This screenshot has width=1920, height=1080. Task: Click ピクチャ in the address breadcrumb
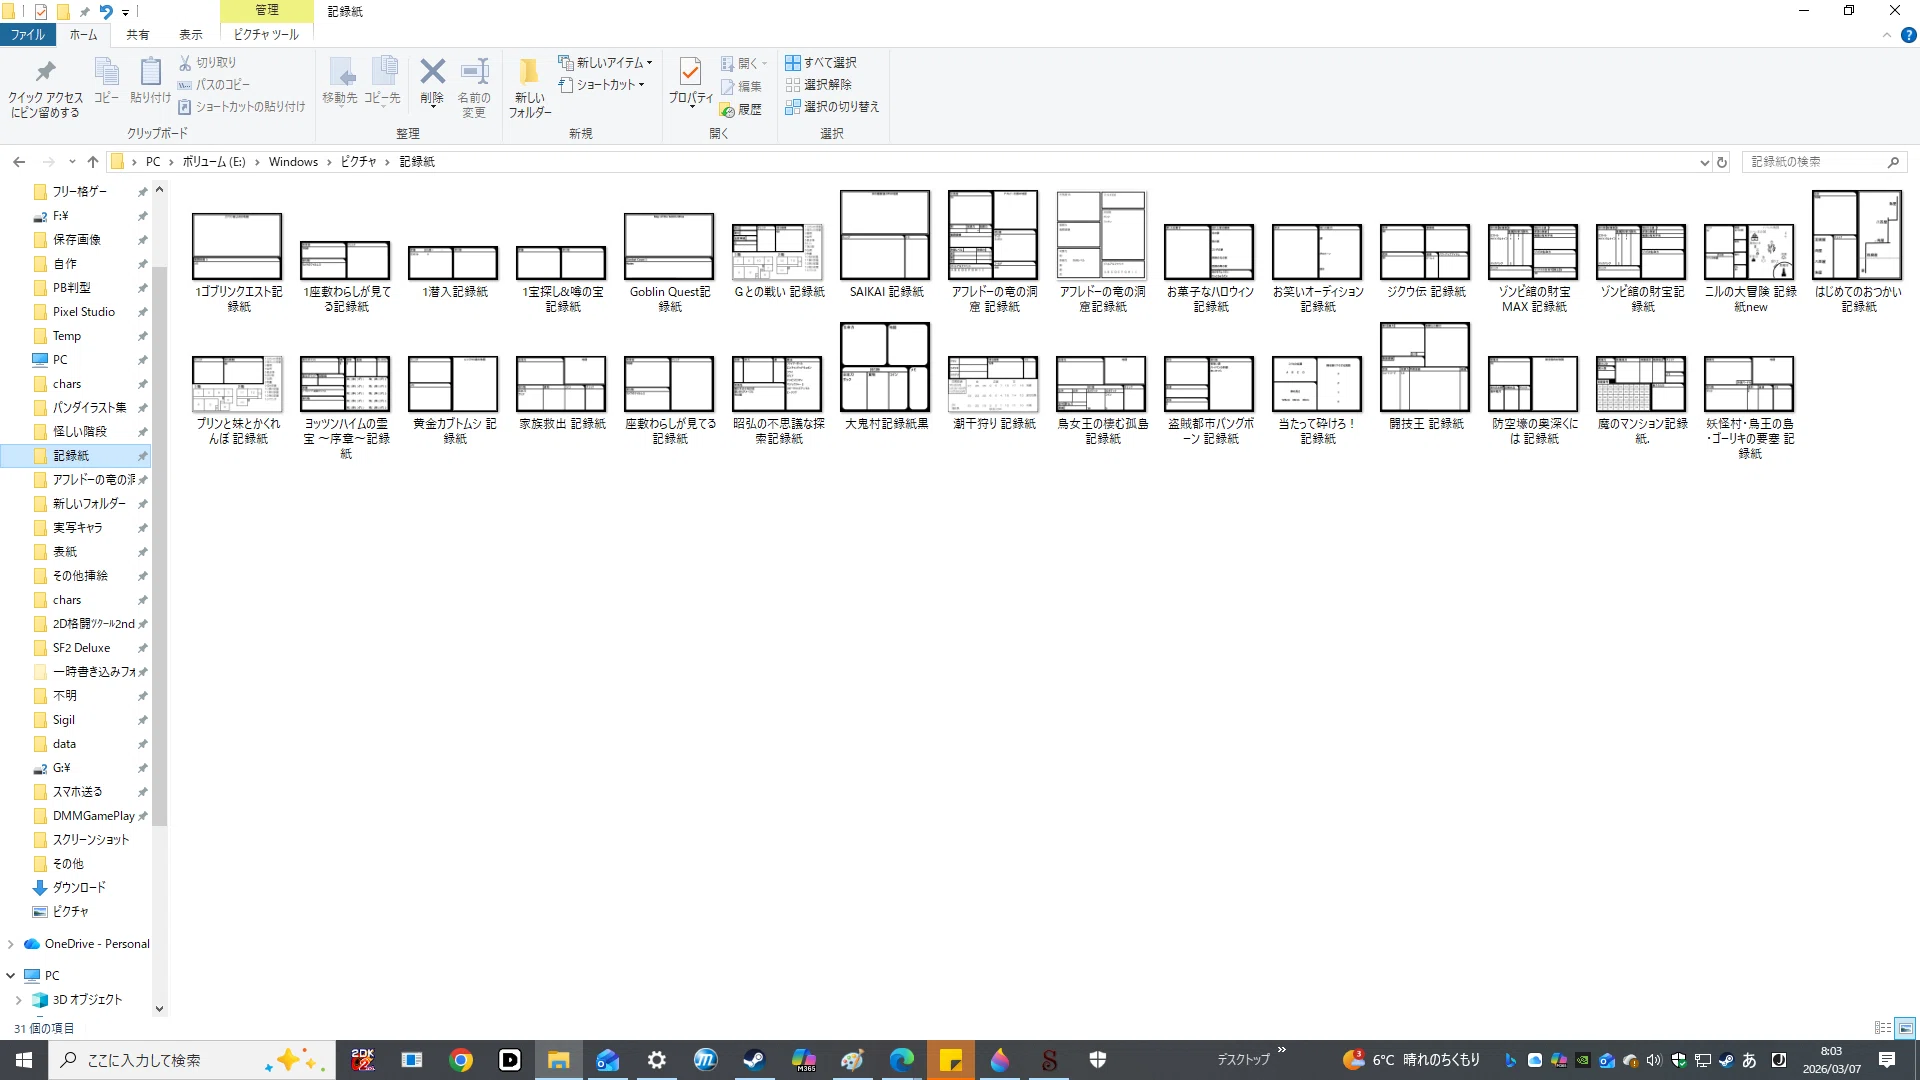tap(358, 161)
